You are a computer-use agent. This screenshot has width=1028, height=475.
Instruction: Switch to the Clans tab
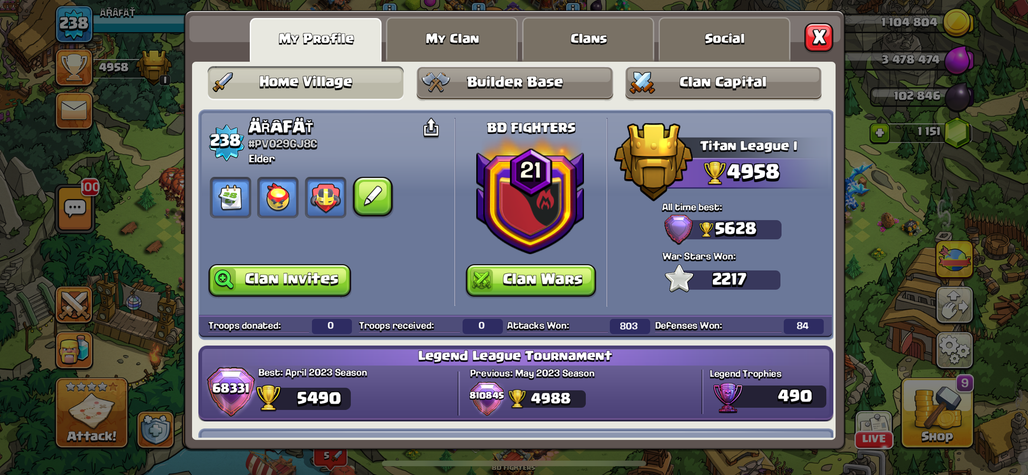(588, 39)
